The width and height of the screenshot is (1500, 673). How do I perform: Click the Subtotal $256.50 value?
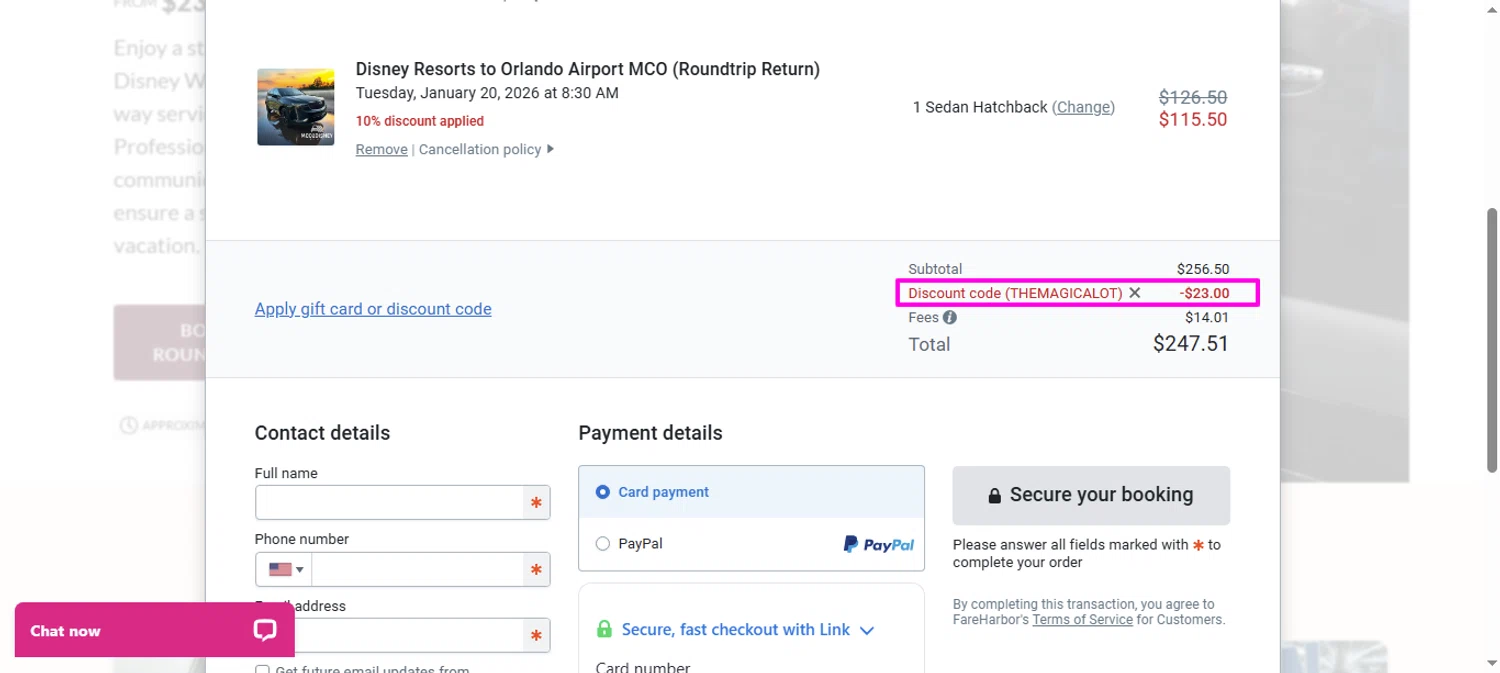(1203, 269)
